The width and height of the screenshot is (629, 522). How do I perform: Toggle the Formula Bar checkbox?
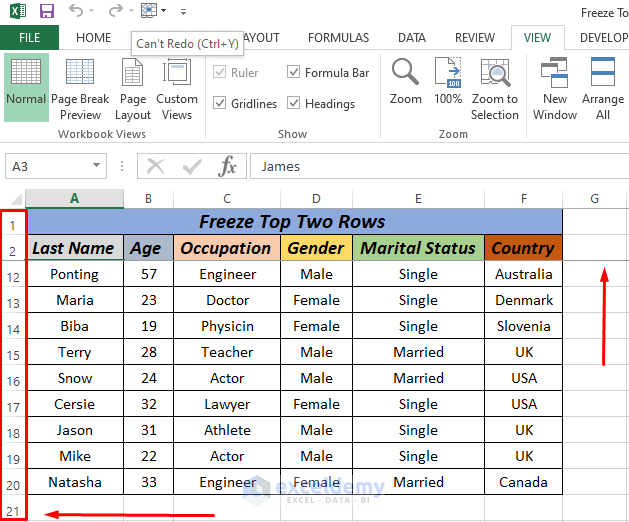click(x=294, y=73)
